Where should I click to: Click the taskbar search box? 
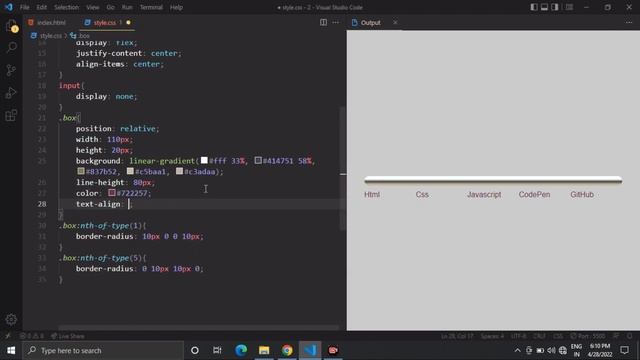(103, 350)
